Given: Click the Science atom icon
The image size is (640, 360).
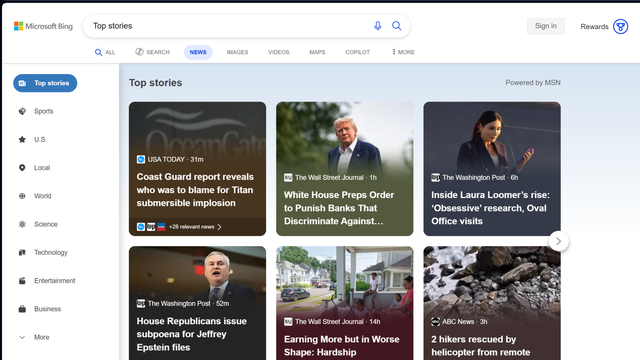Looking at the screenshot, I should click(x=22, y=224).
